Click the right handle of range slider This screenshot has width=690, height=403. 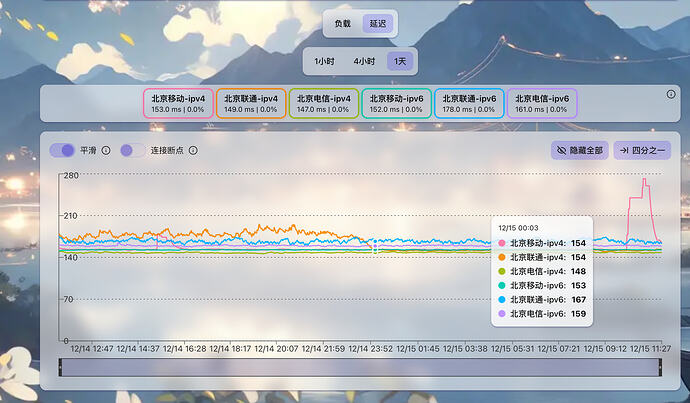[660, 367]
